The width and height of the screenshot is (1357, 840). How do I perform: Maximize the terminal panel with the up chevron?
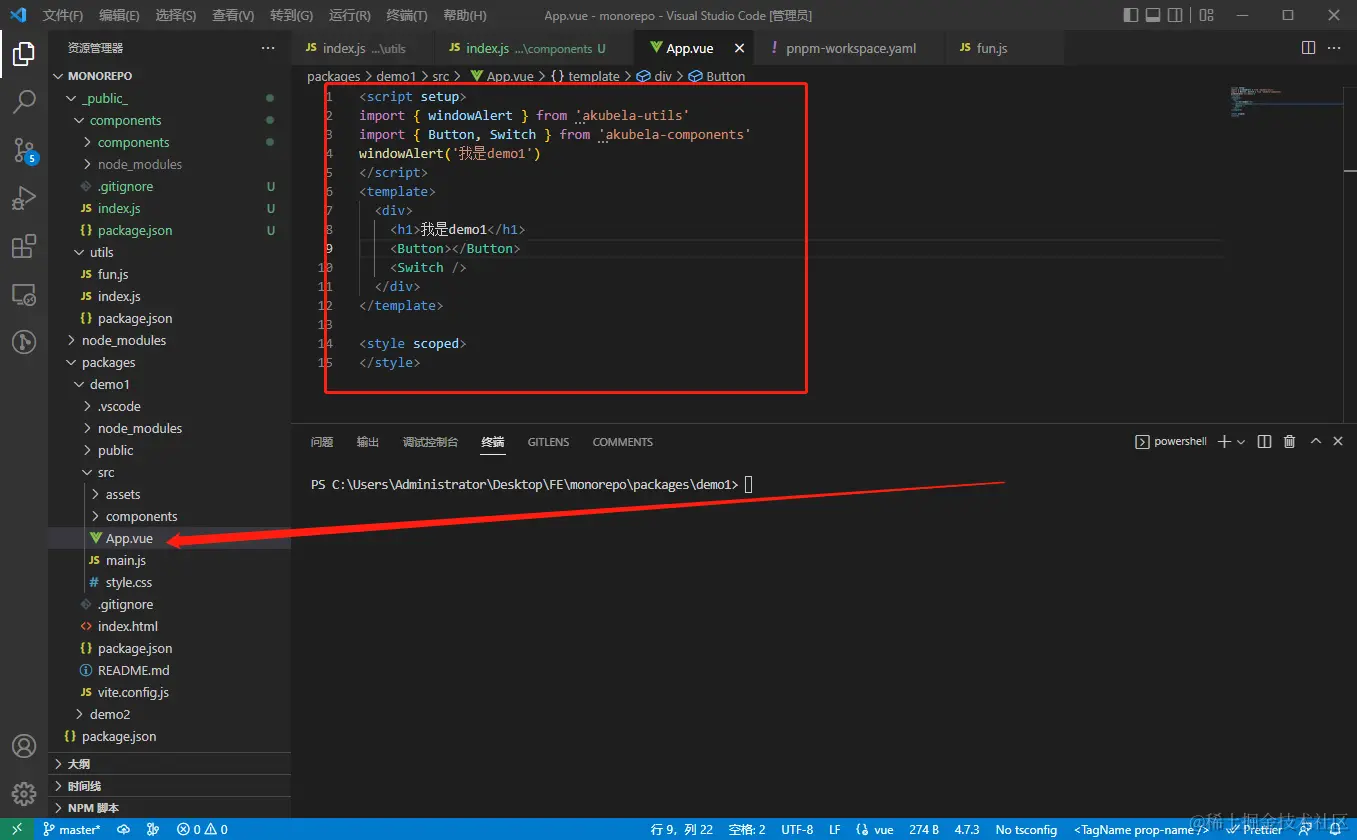point(1316,441)
